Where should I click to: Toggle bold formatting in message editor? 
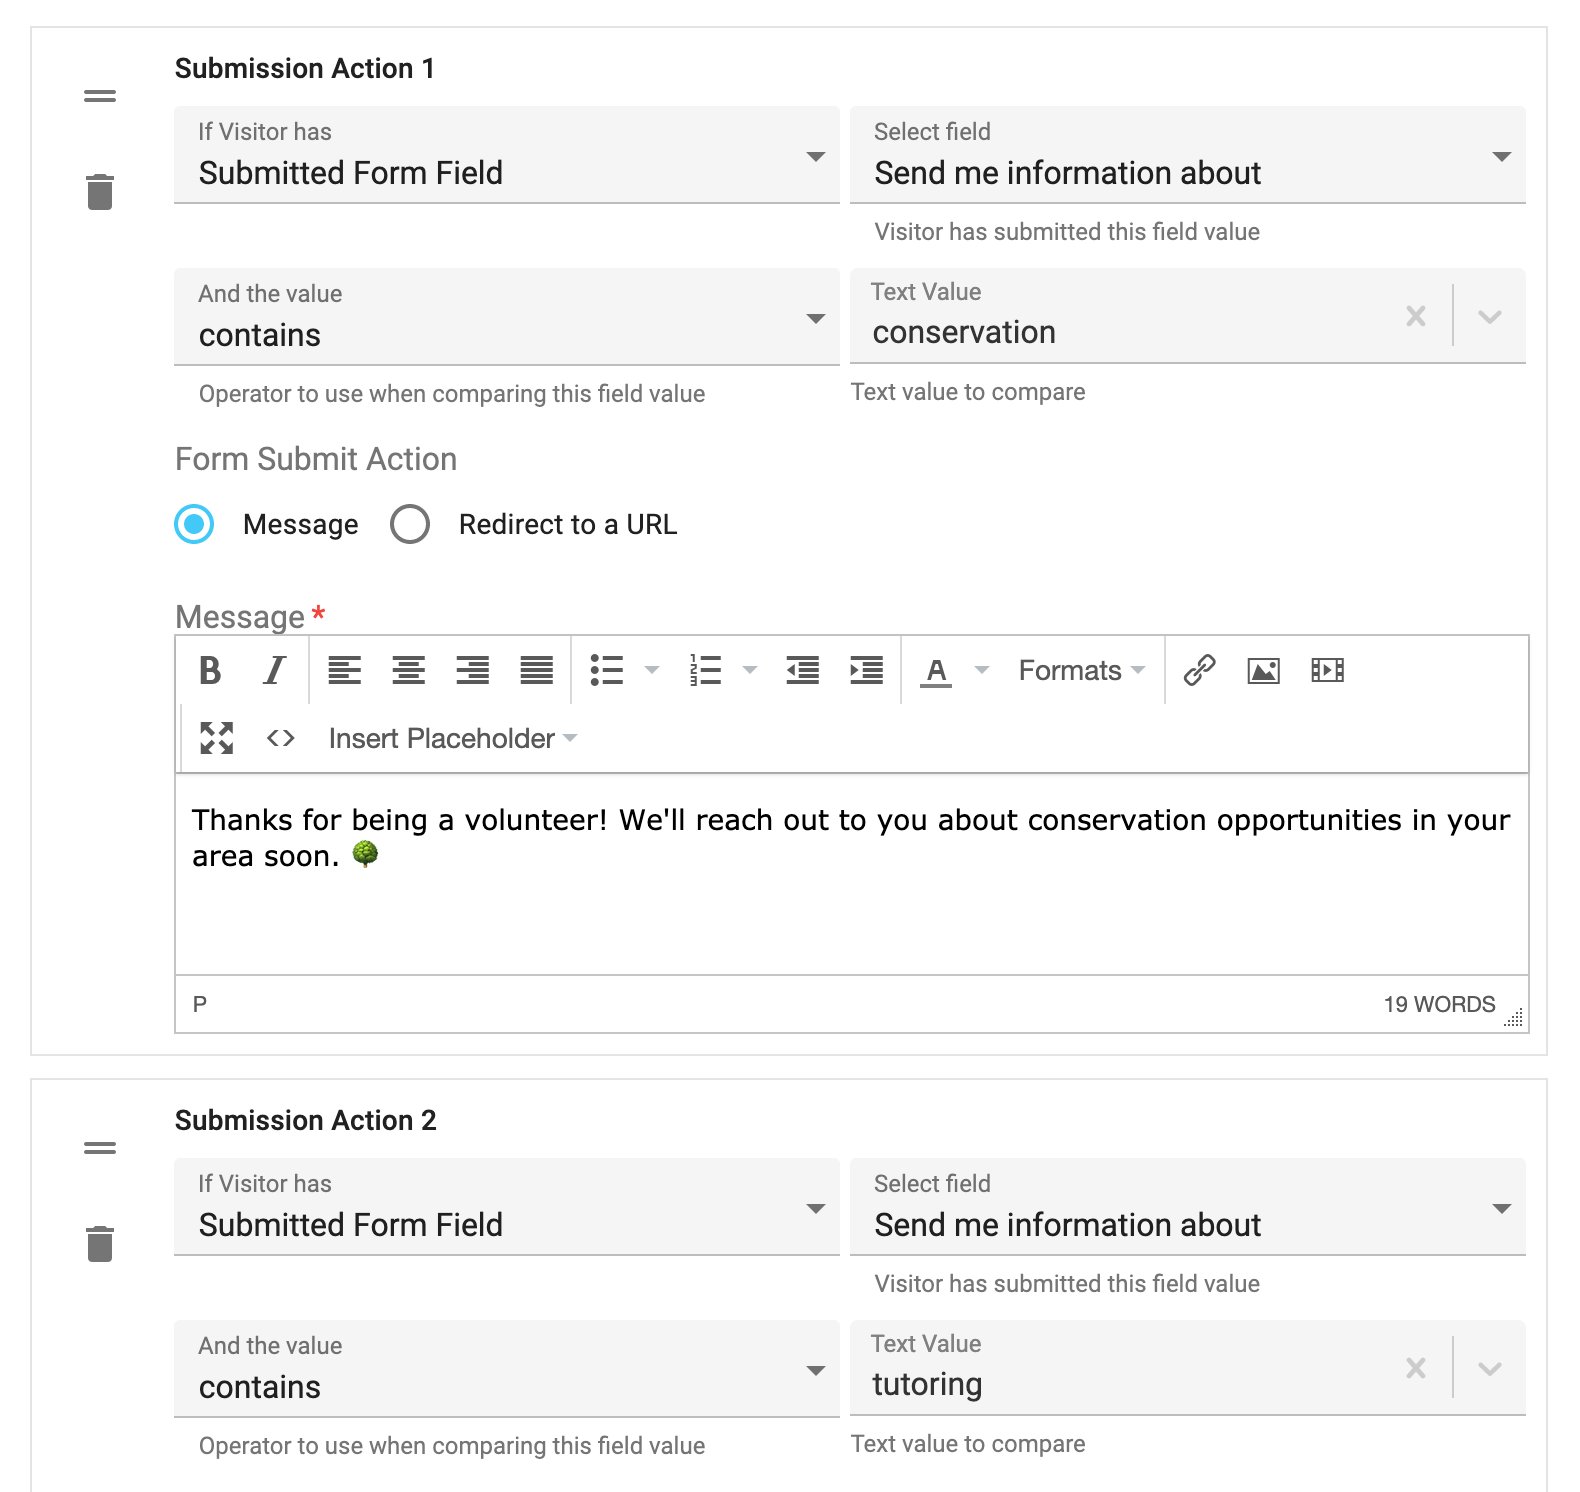(x=210, y=670)
